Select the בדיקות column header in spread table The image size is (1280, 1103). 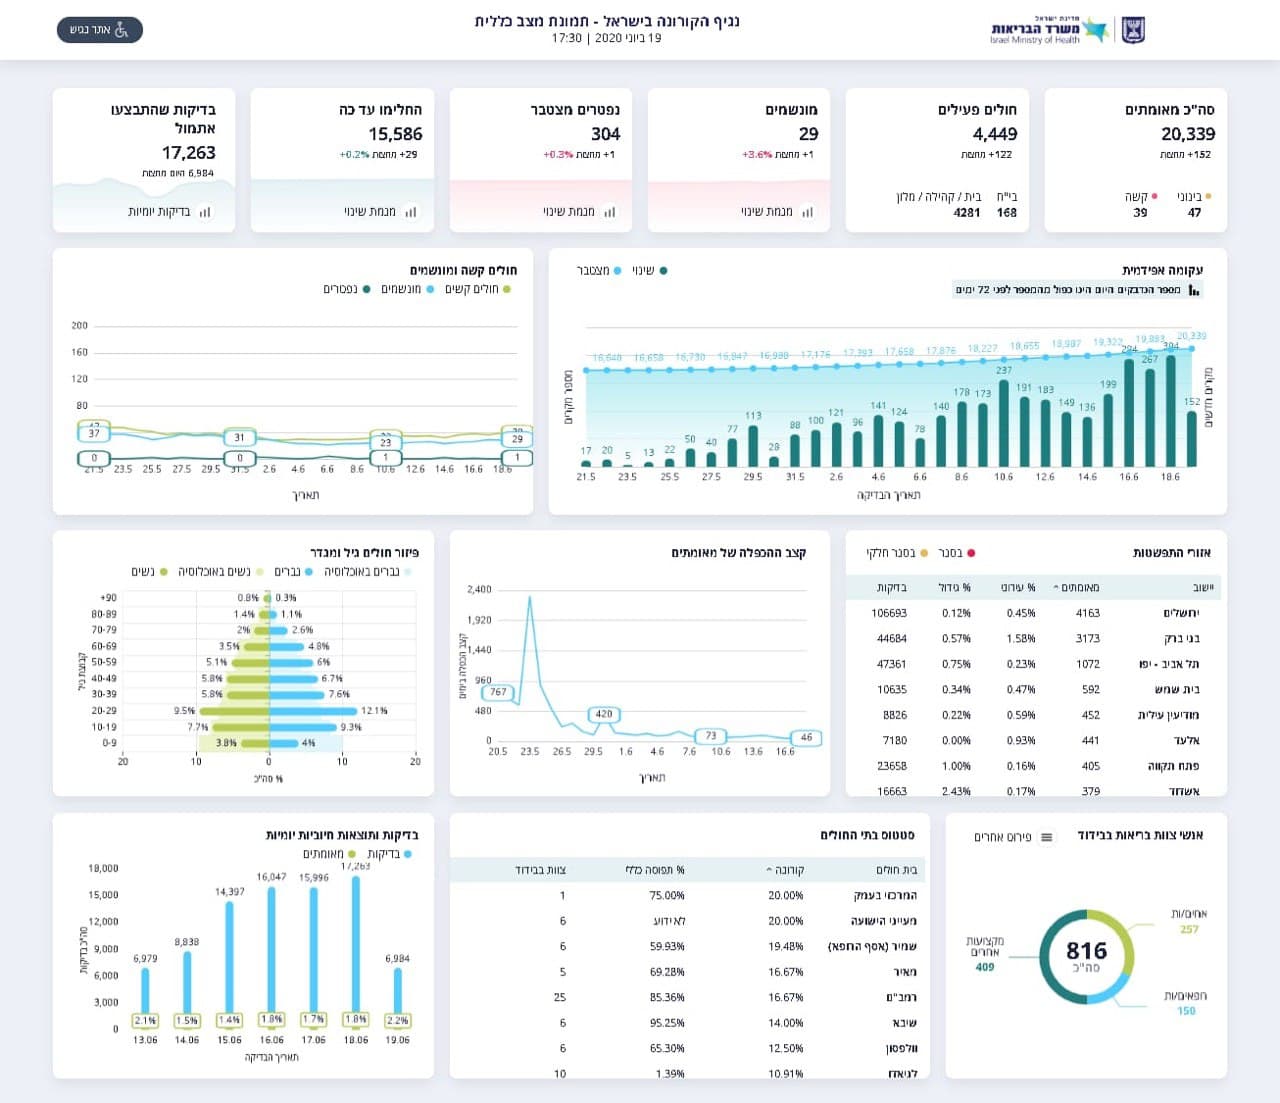892,588
